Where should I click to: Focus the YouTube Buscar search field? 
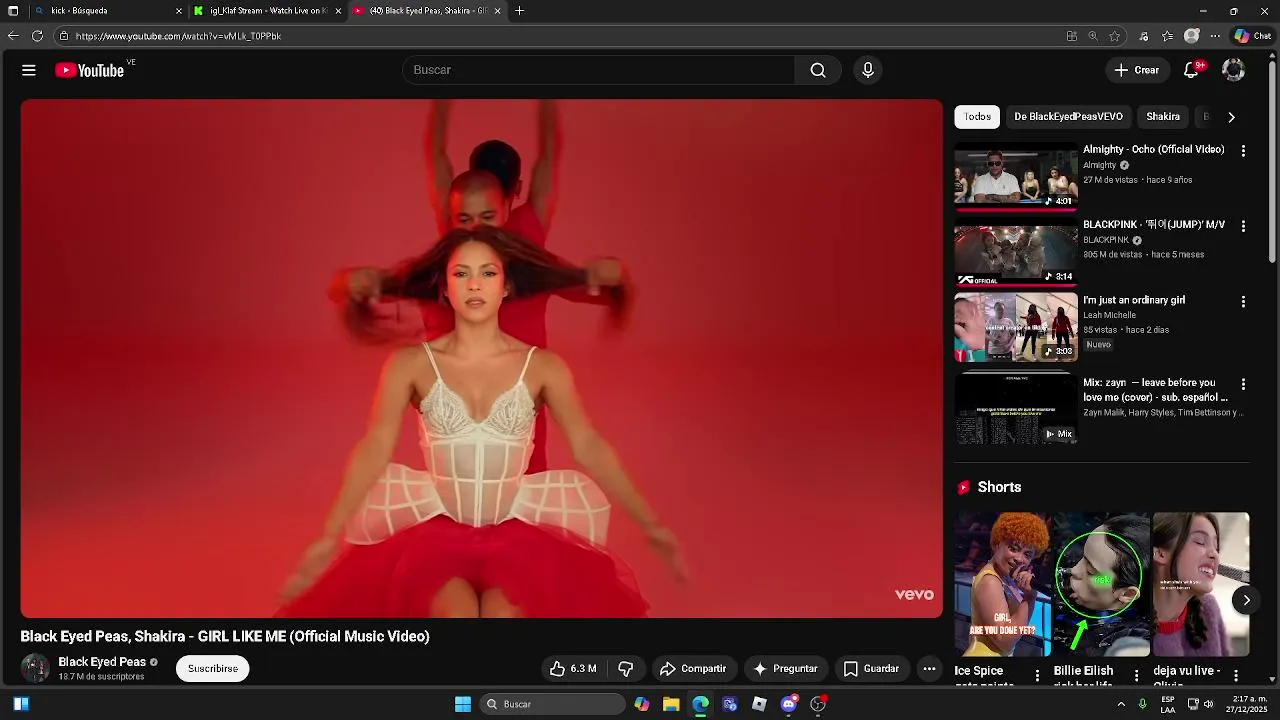point(598,70)
